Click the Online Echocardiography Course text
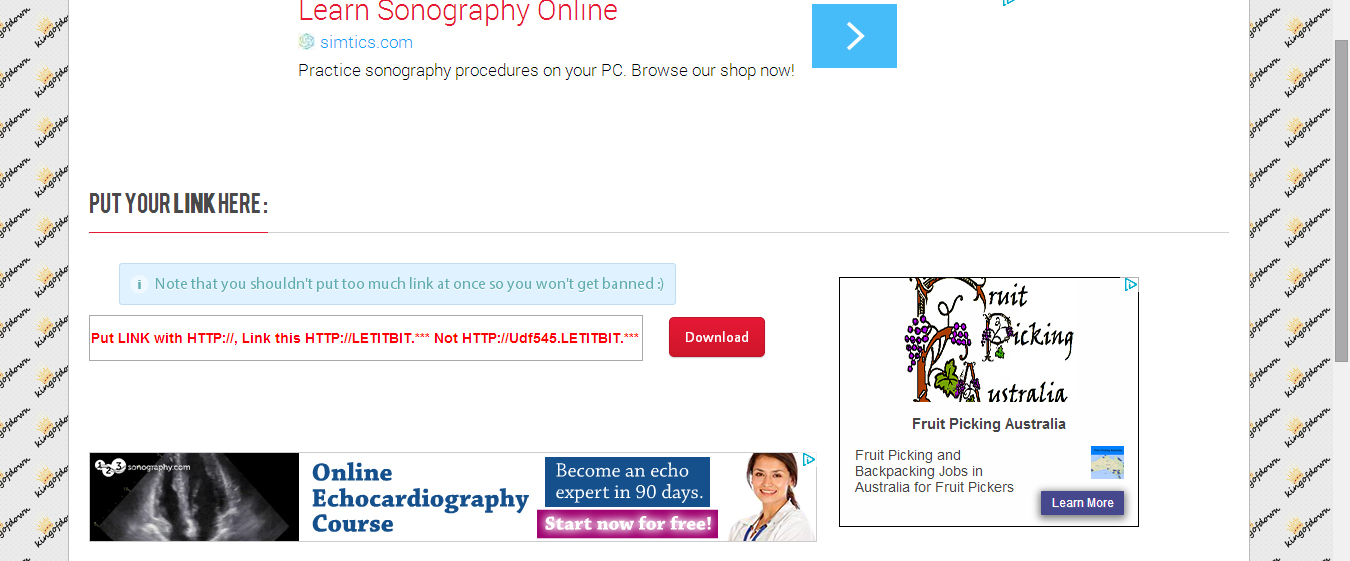The height and width of the screenshot is (561, 1350). point(420,498)
